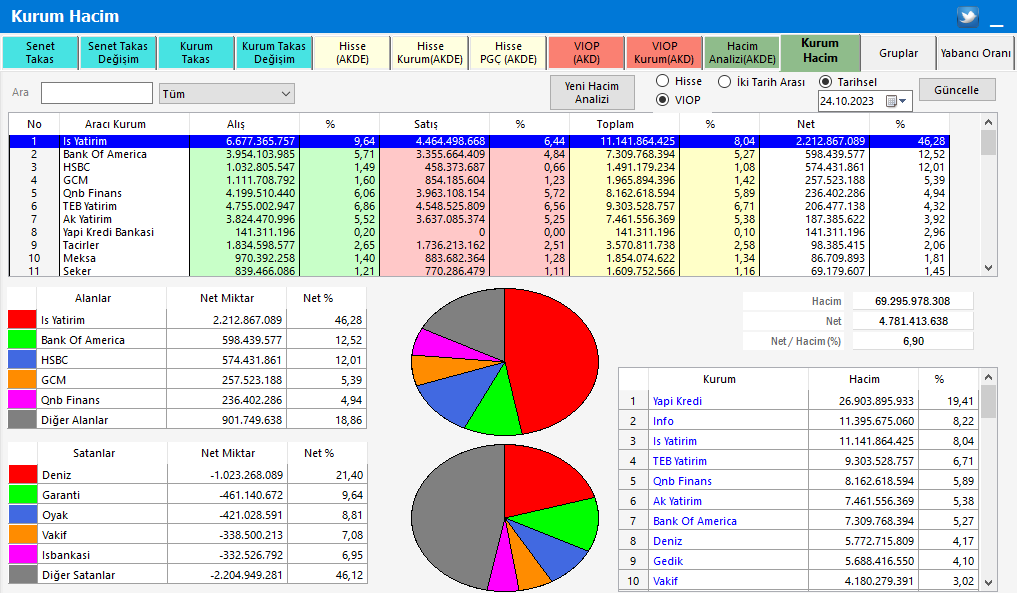Image resolution: width=1017 pixels, height=593 pixels.
Task: Click red swatch beside Is Yatirim in Alanlar
Action: [22, 320]
